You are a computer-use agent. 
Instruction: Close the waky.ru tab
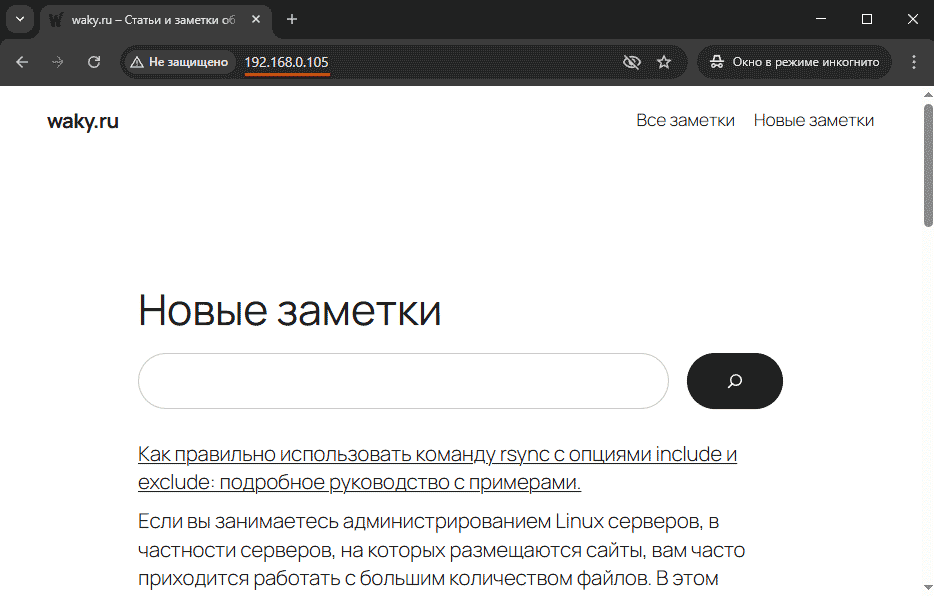point(256,20)
